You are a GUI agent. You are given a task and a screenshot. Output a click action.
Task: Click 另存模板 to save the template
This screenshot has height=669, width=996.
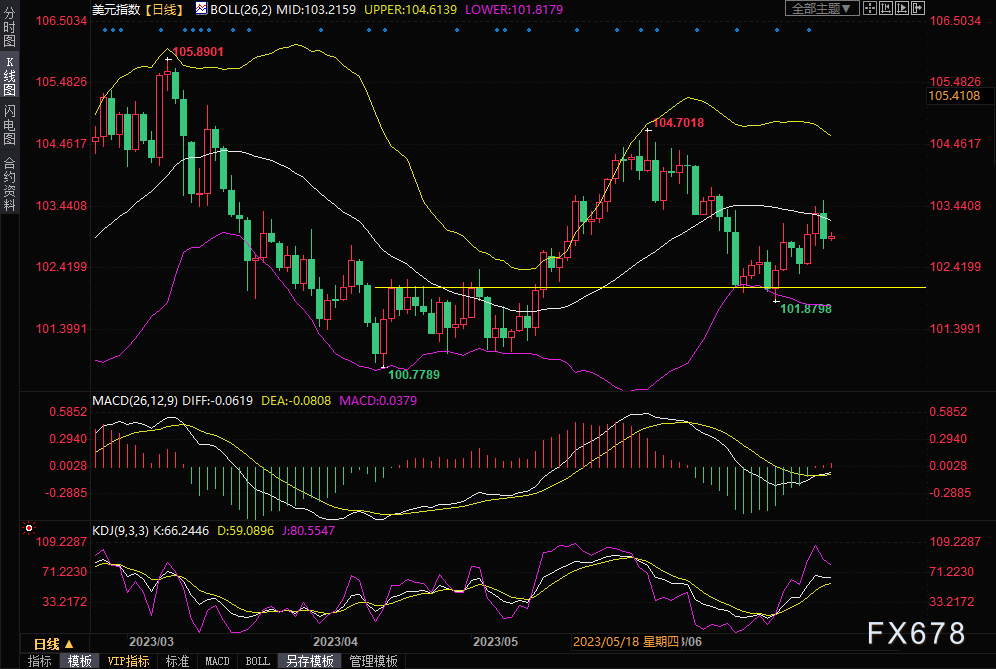309,661
